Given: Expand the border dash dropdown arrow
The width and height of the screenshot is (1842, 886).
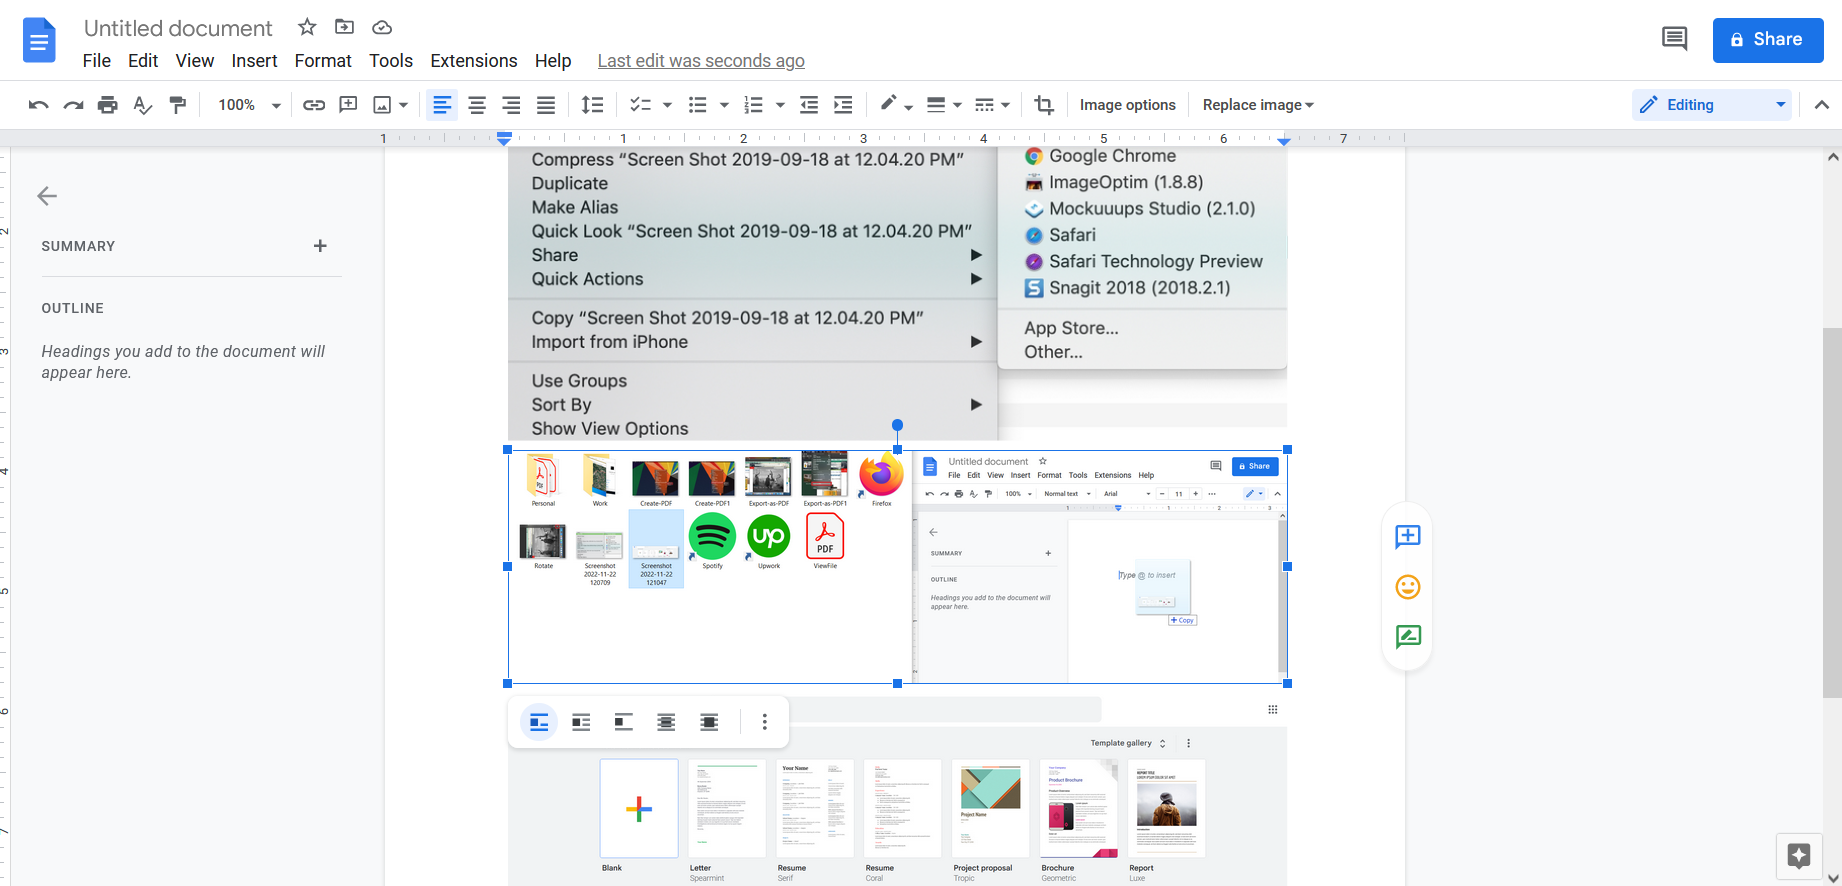Looking at the screenshot, I should [x=1005, y=105].
